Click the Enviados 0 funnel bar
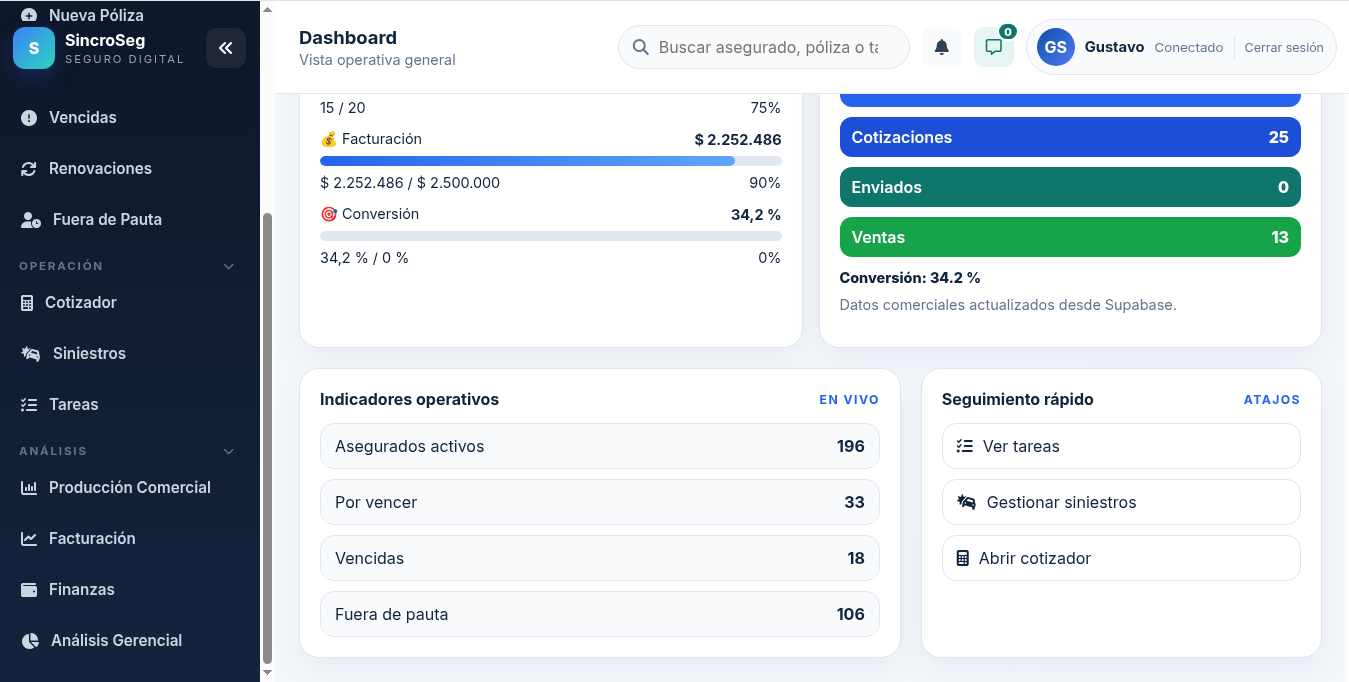This screenshot has width=1349, height=682. pos(1070,187)
